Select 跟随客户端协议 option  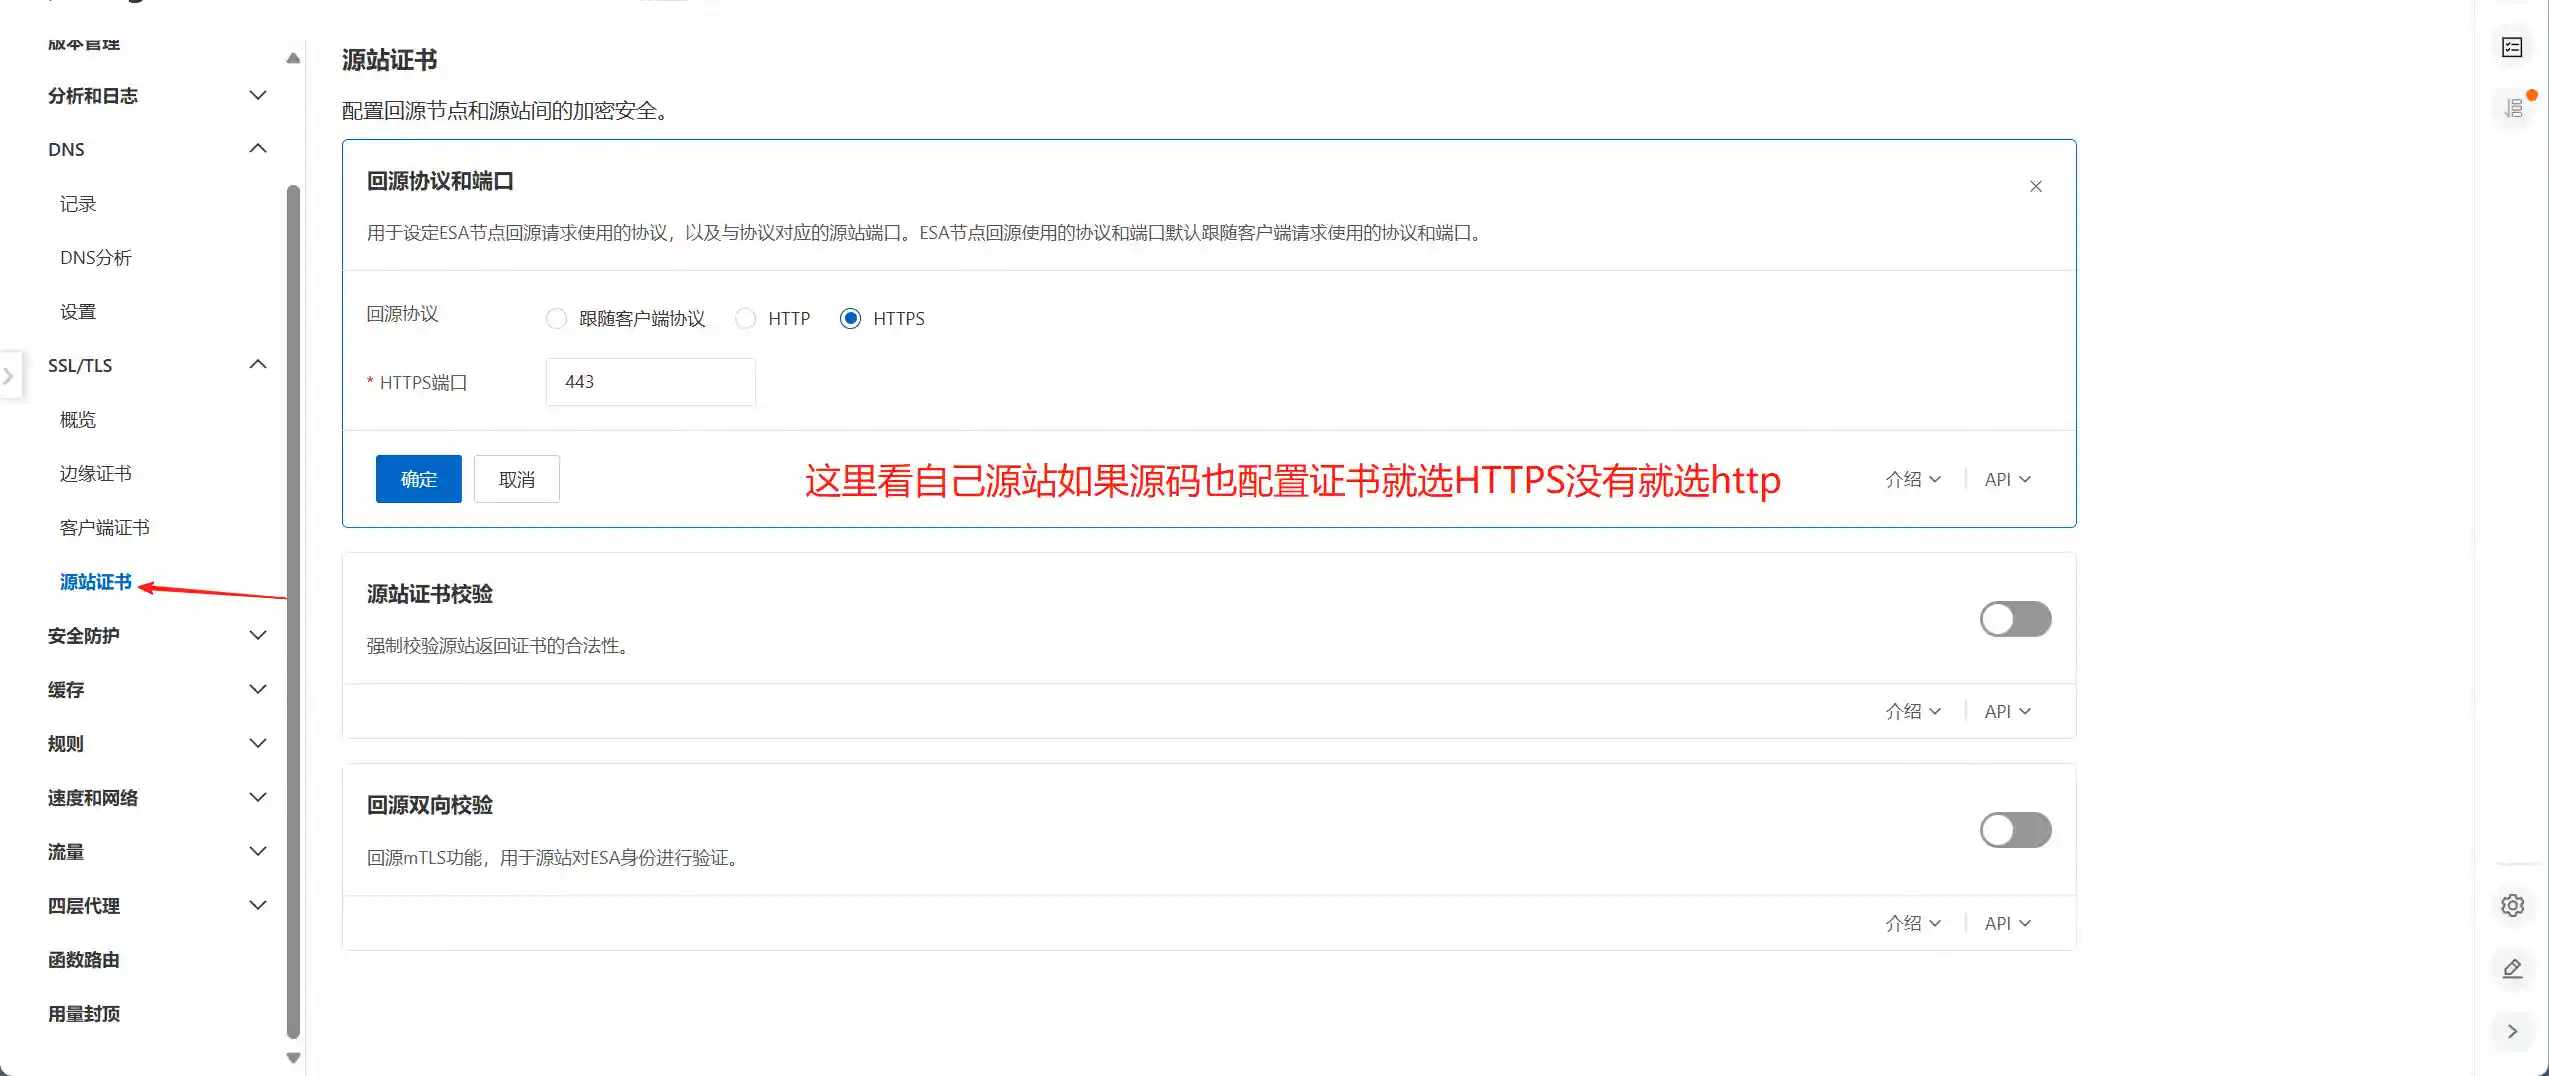(557, 318)
